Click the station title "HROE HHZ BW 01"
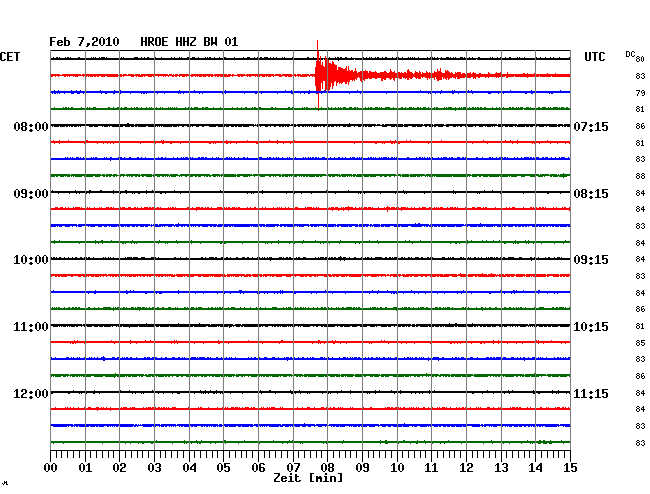This screenshot has width=650, height=494. [x=189, y=42]
